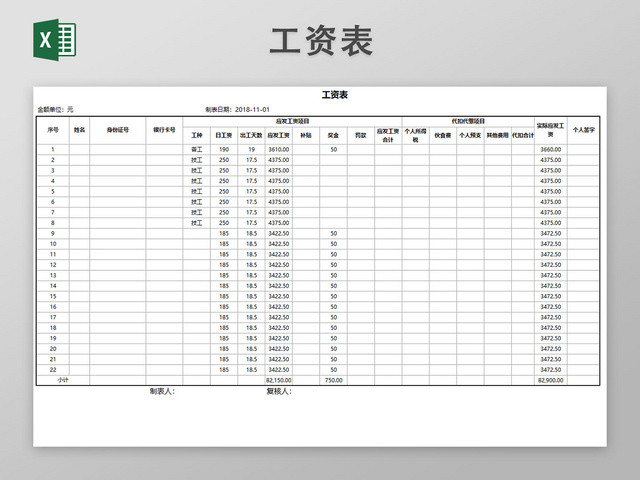Select the 应发工资 cell in row 9

click(279, 233)
